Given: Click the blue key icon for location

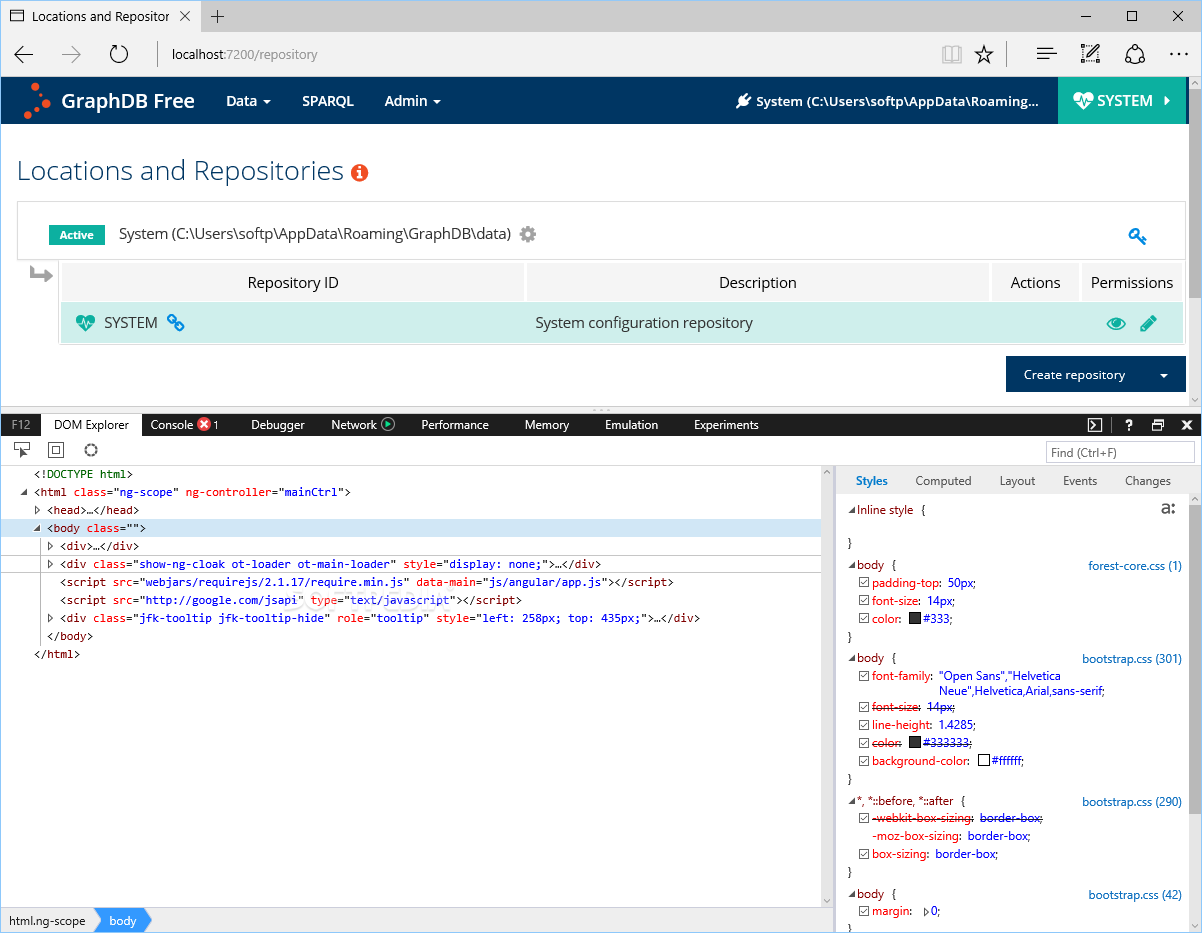Looking at the screenshot, I should (1137, 236).
